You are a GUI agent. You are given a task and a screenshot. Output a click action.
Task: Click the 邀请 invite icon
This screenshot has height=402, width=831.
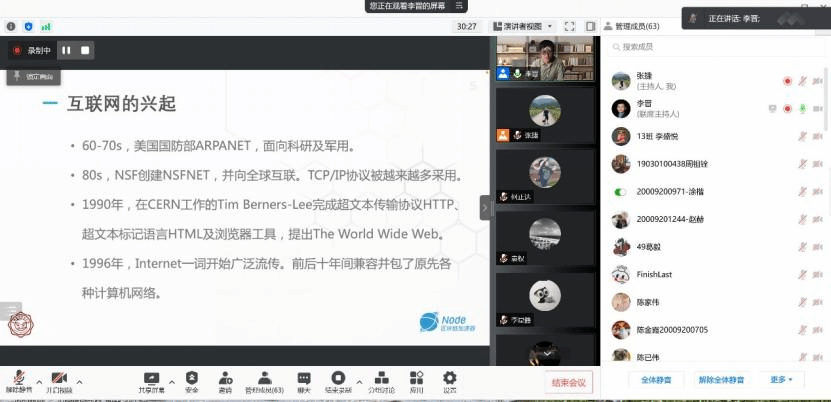tap(226, 378)
